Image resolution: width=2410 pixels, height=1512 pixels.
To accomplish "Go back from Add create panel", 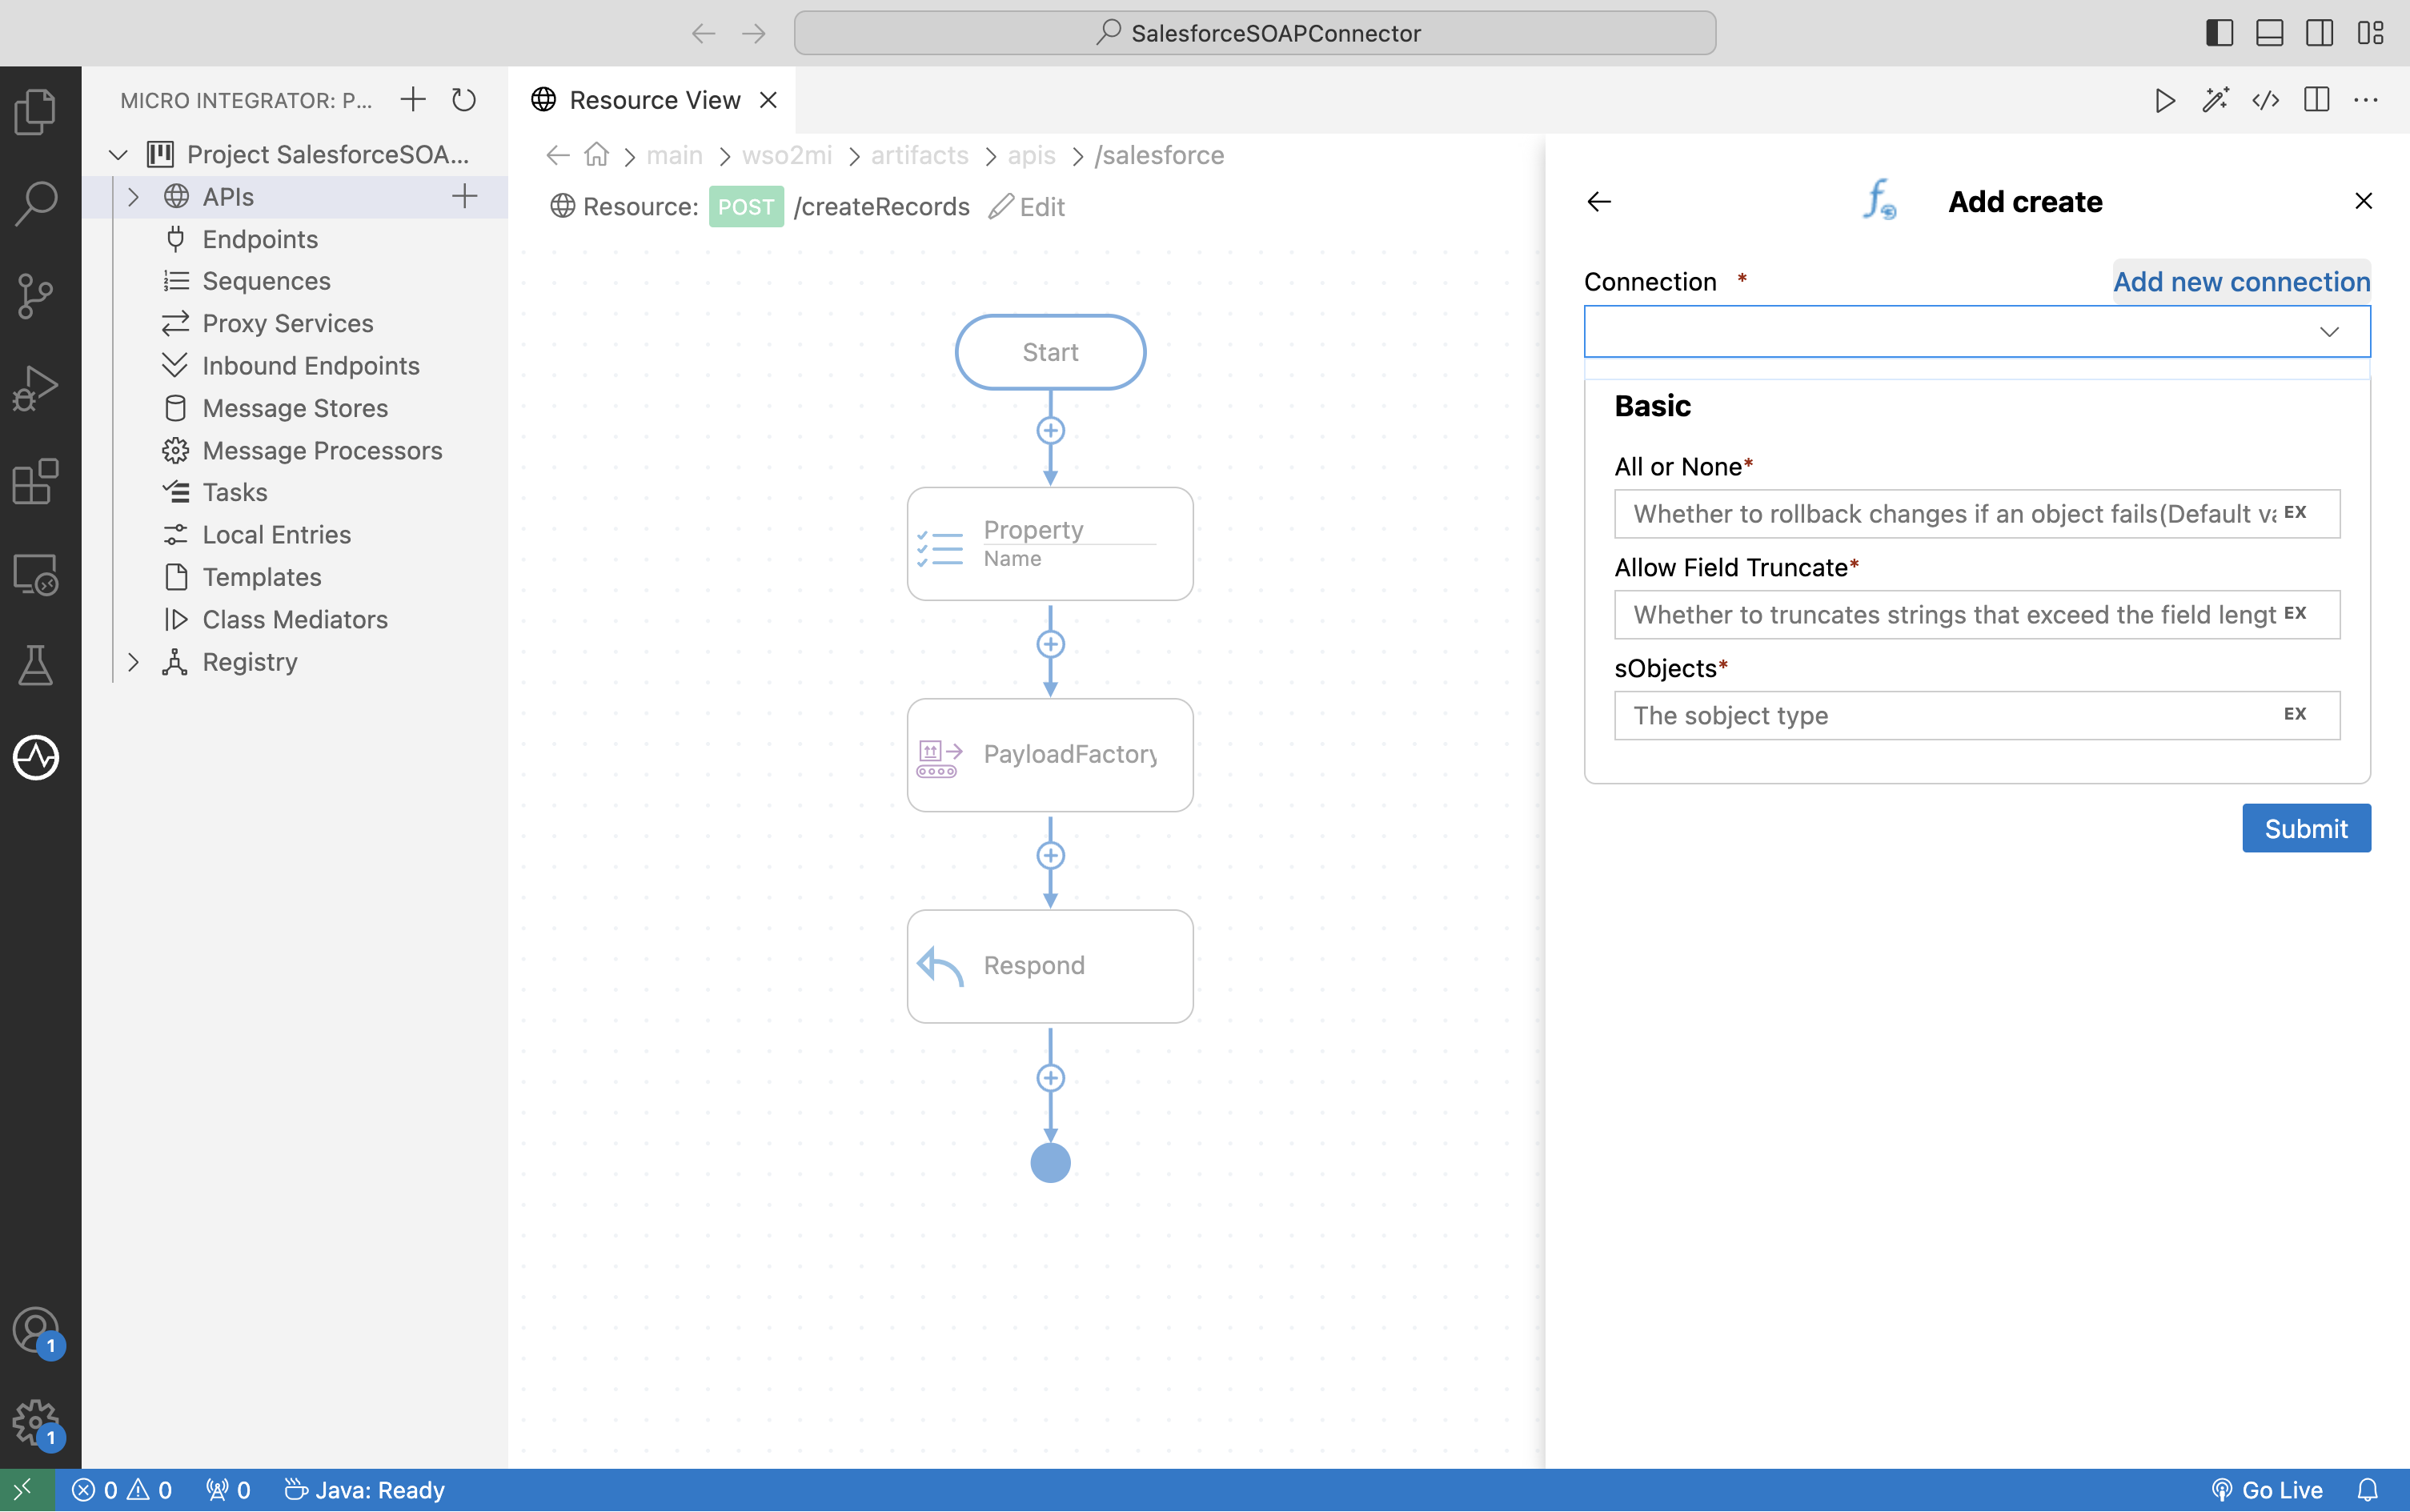I will 1599,201.
